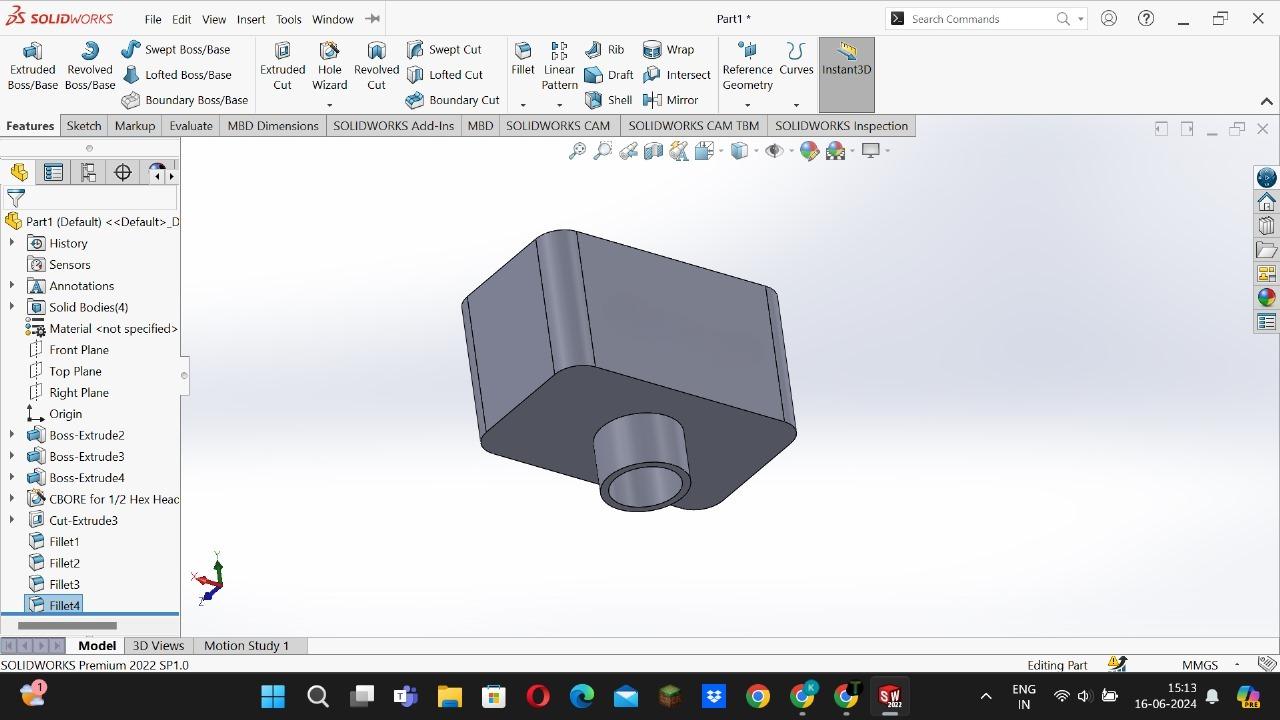The width and height of the screenshot is (1280, 720).
Task: Open Dropbox from the taskbar
Action: point(714,696)
